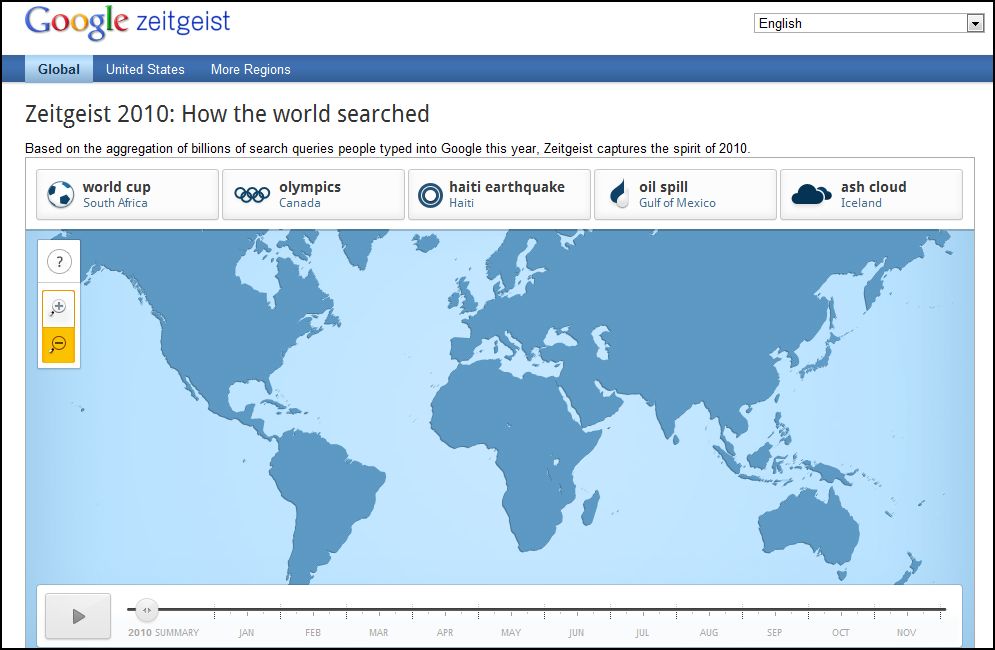Viewport: 995px width, 650px height.
Task: Jump to JUN on the timeline
Action: click(x=576, y=632)
